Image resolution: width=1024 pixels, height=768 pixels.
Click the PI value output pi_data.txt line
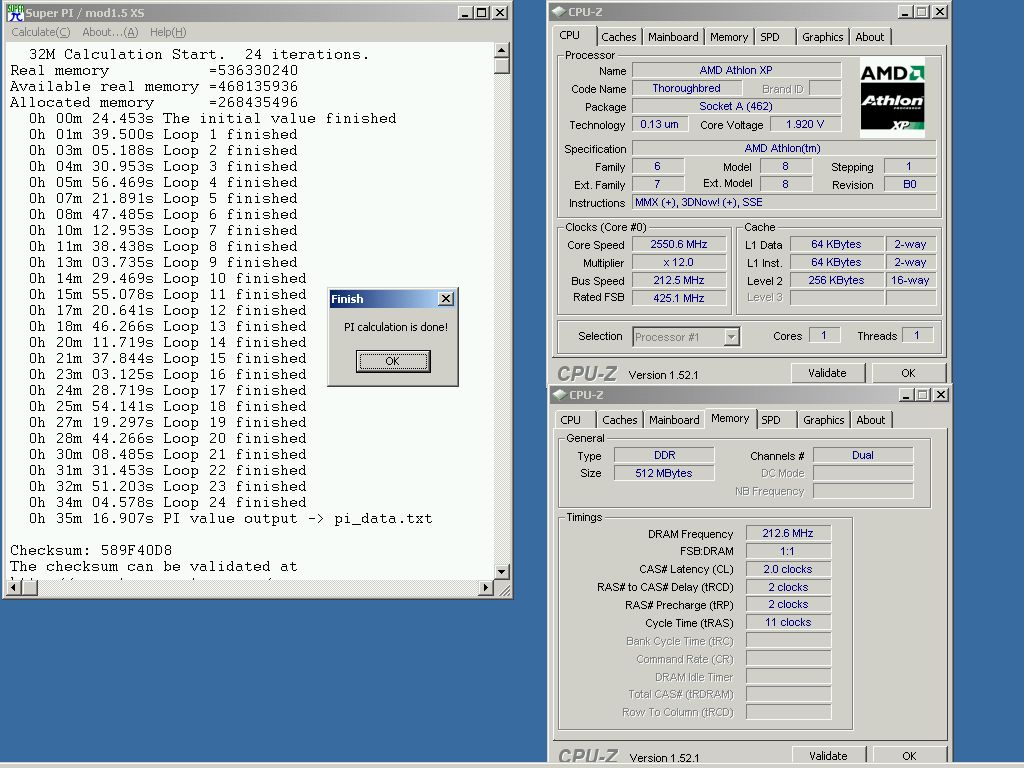[x=231, y=519]
